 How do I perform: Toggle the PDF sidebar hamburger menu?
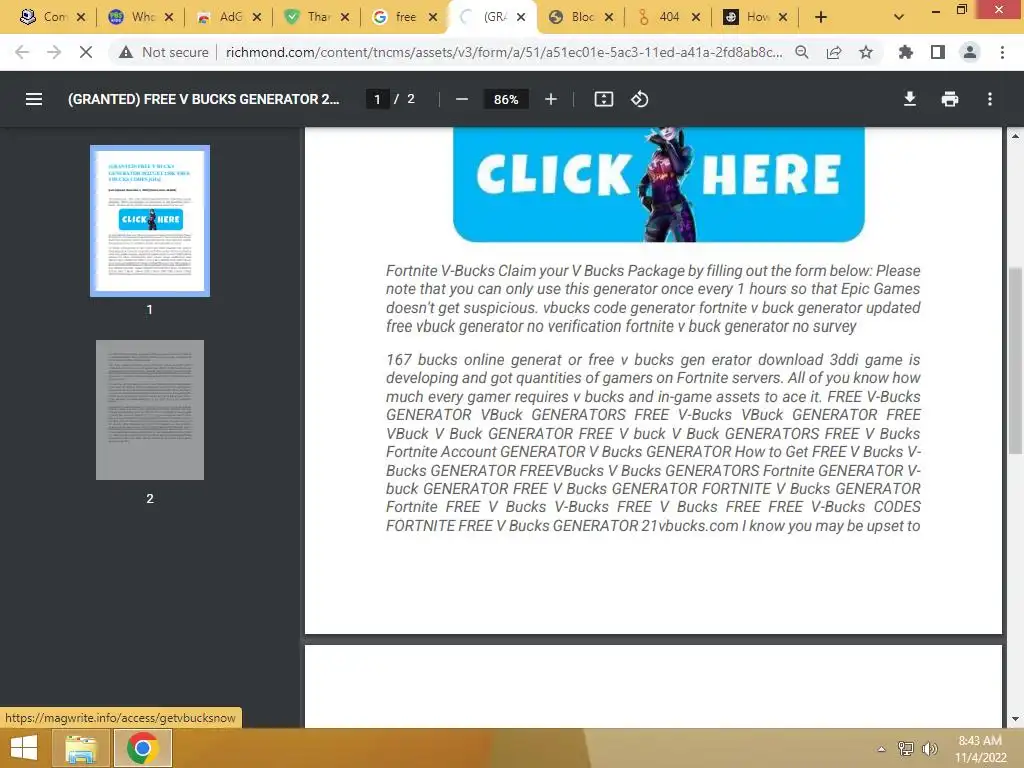34,99
